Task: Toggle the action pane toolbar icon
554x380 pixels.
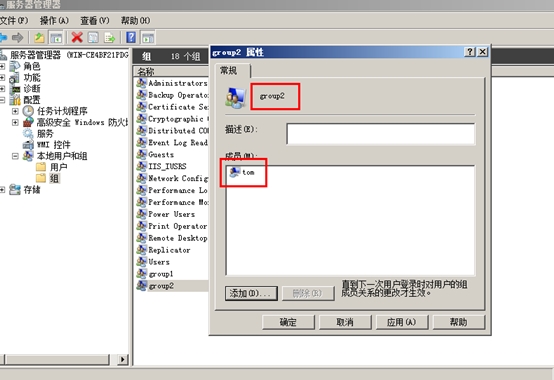Action: 148,37
